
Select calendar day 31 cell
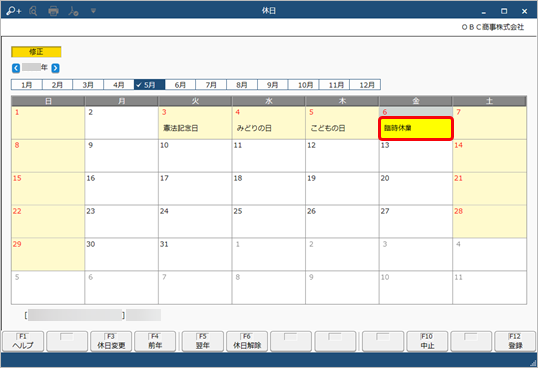[195, 254]
